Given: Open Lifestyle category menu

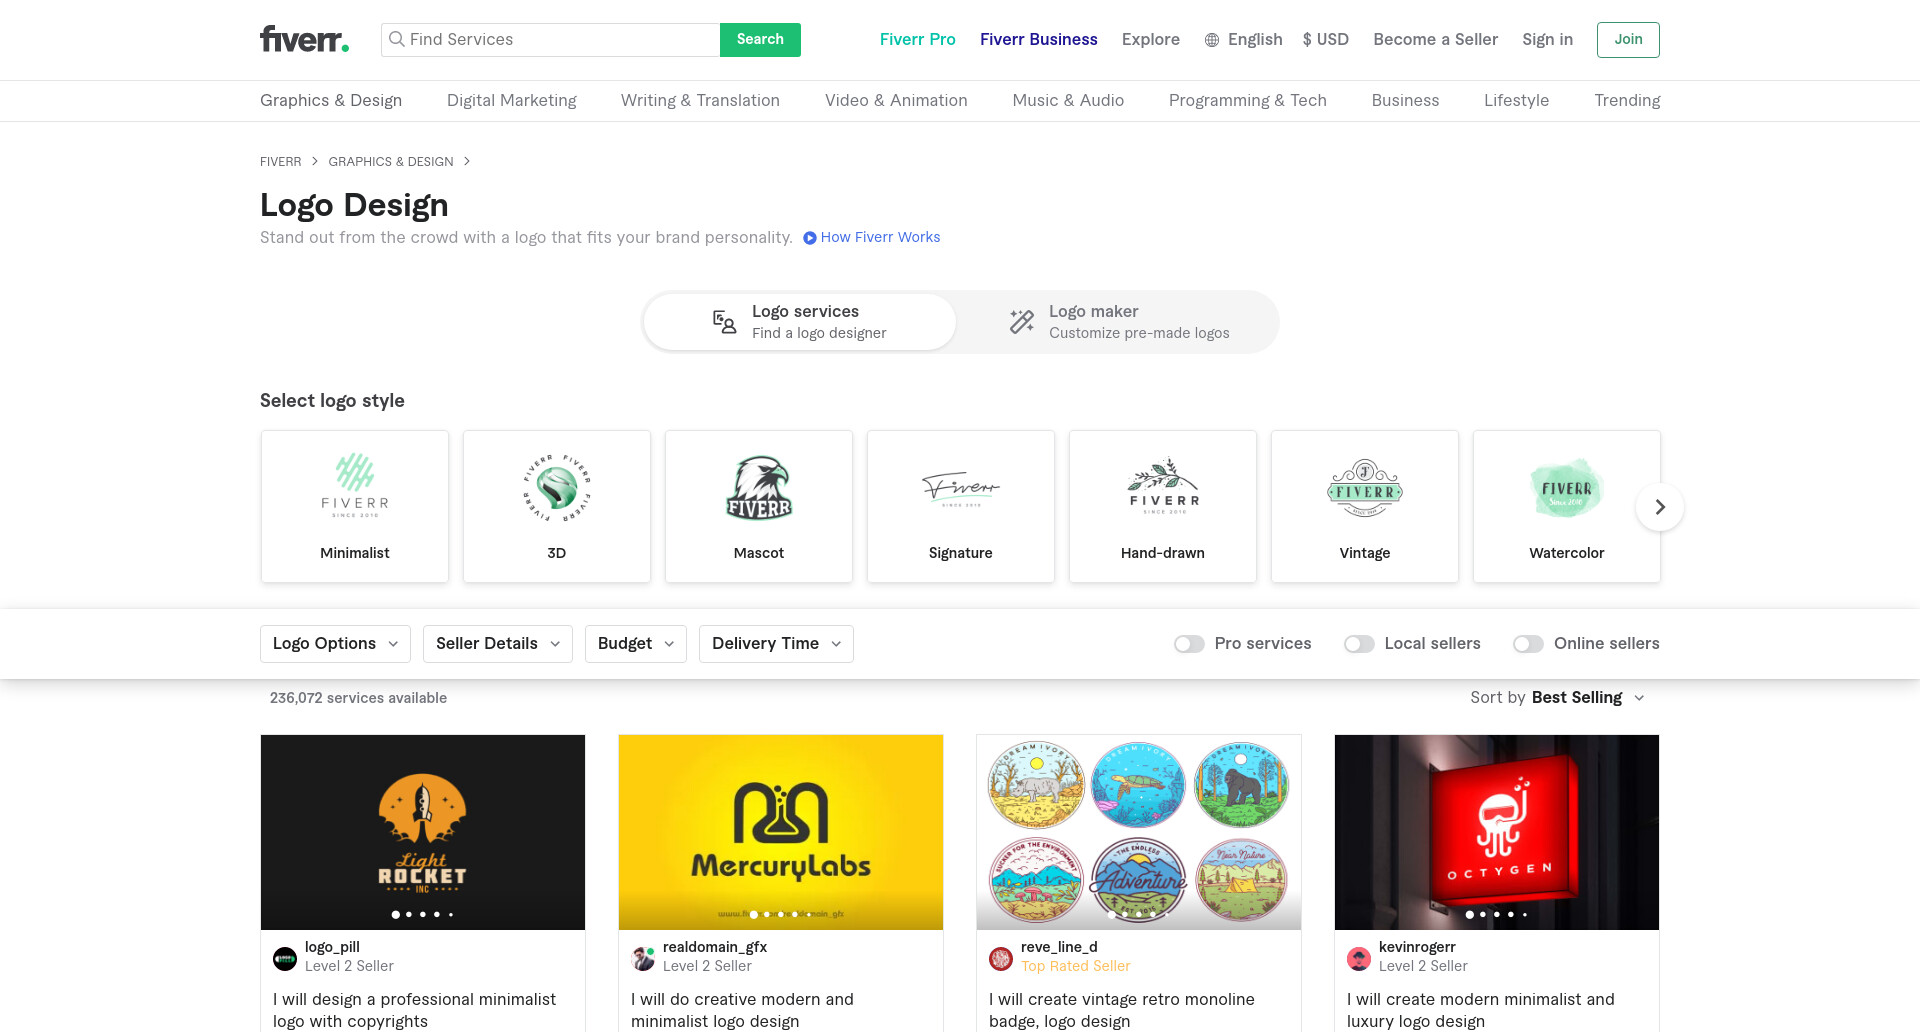Looking at the screenshot, I should [1516, 101].
